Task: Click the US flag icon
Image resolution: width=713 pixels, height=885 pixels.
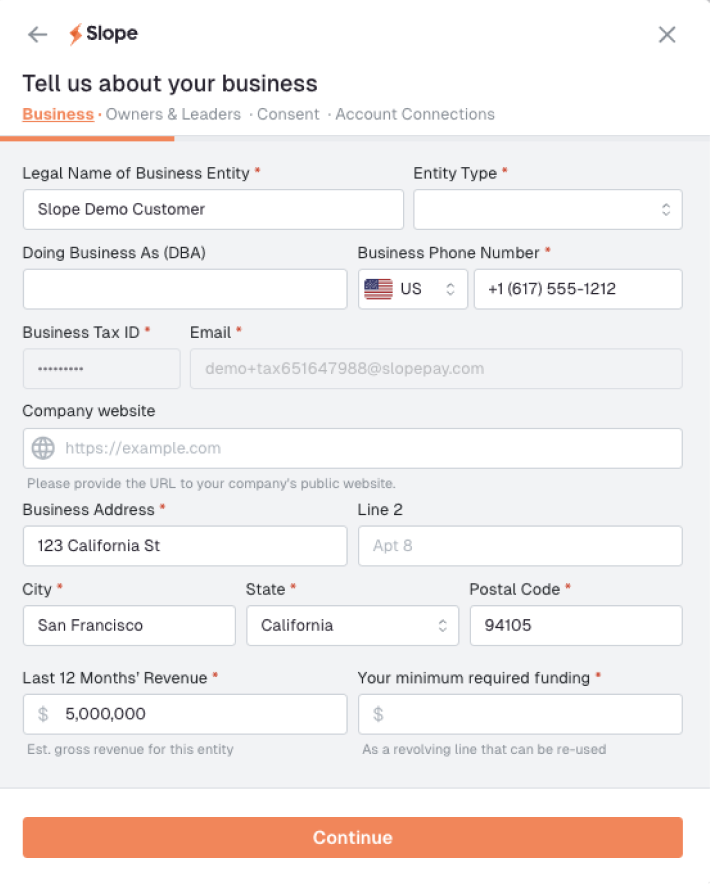Action: point(378,289)
